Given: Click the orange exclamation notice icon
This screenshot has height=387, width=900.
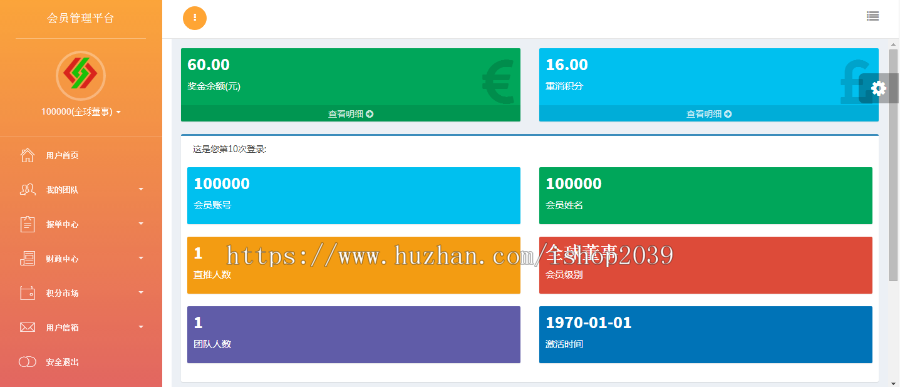Looking at the screenshot, I should coord(195,18).
